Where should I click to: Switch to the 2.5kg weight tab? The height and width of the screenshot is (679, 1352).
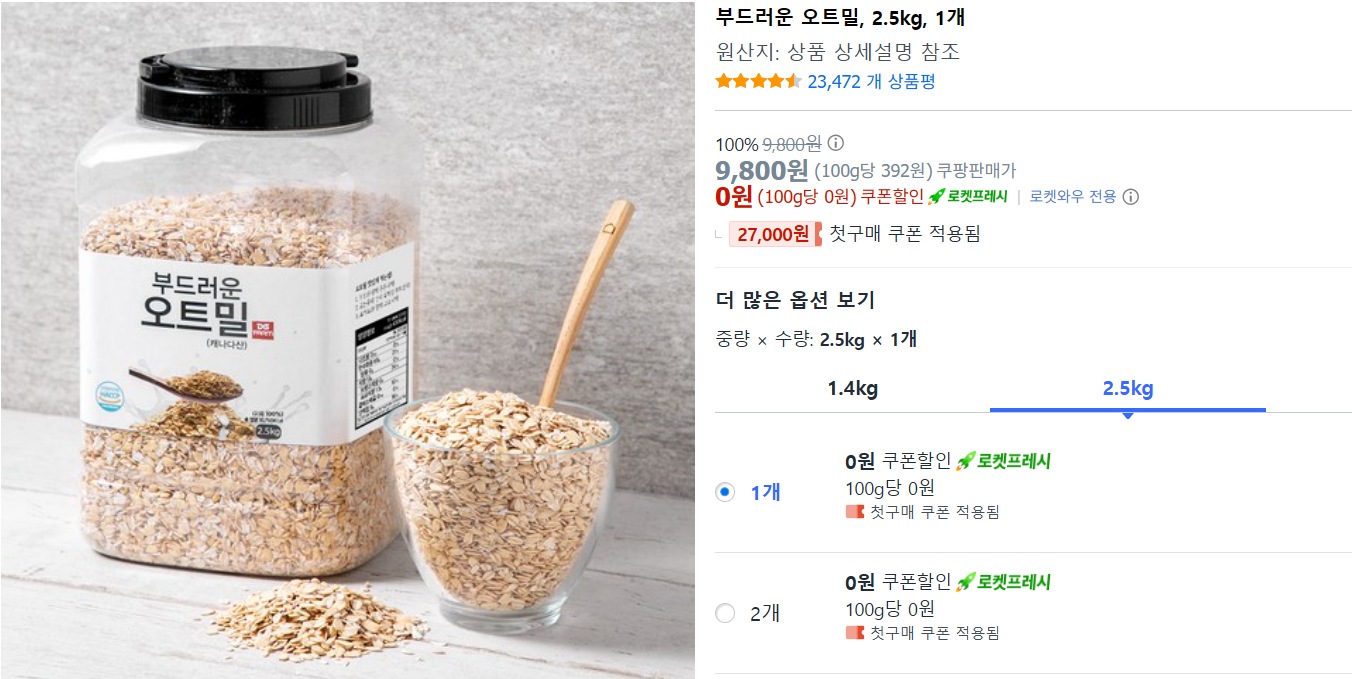coord(1128,389)
